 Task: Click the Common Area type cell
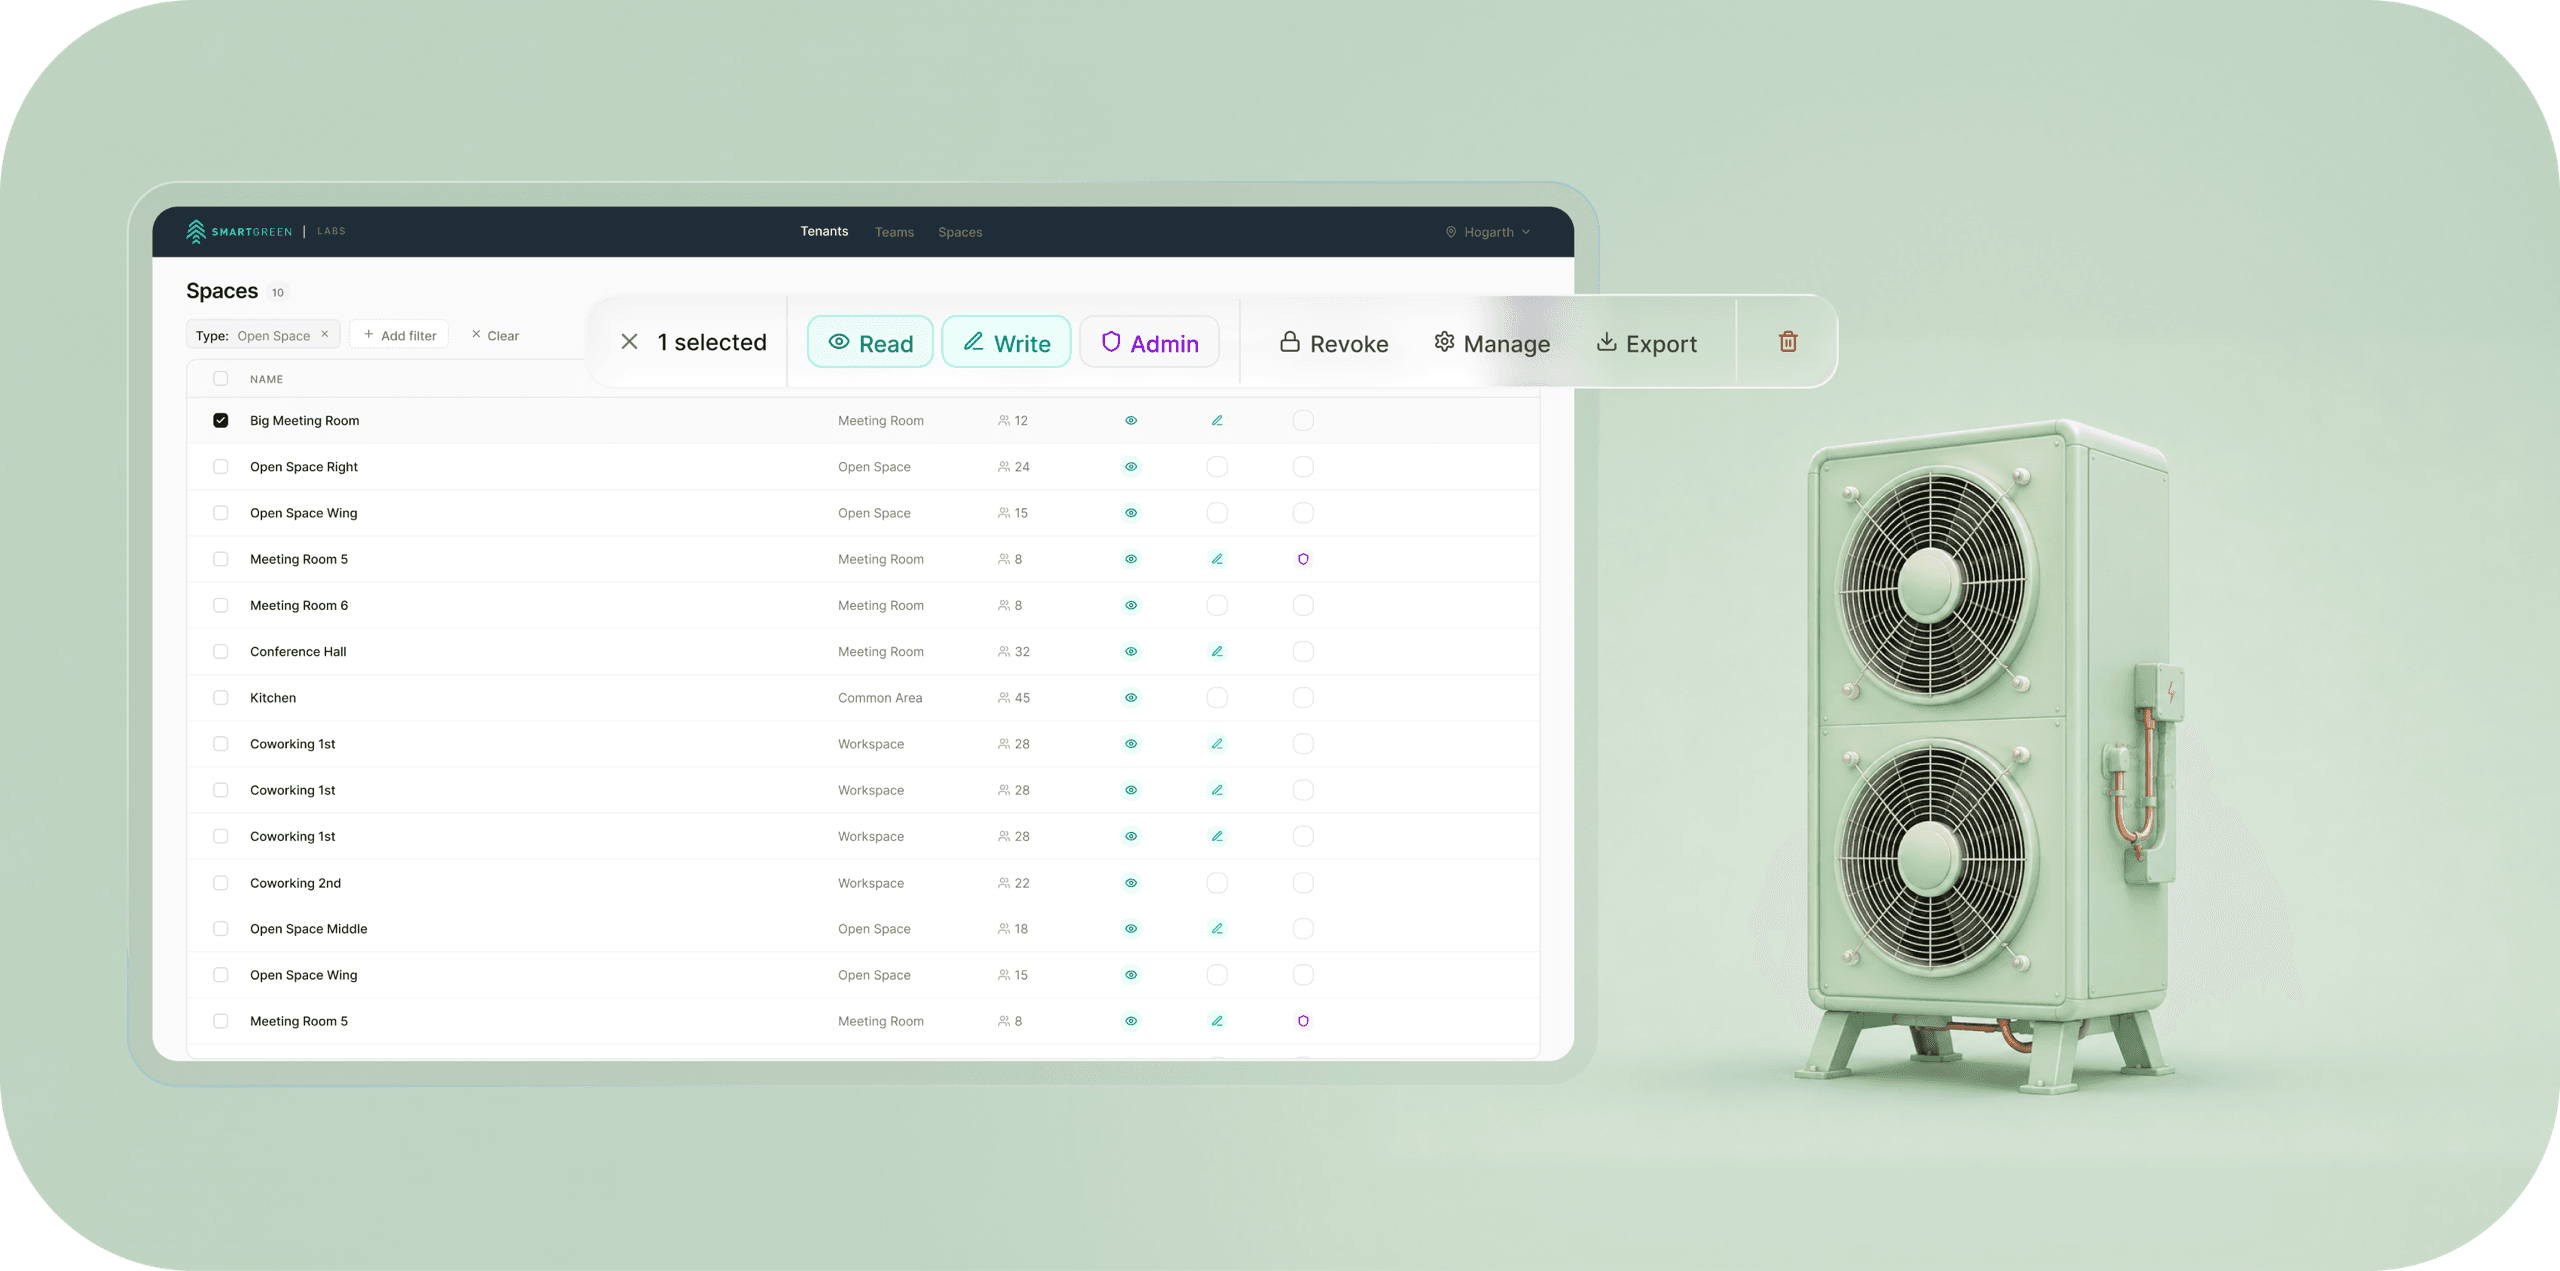click(880, 698)
